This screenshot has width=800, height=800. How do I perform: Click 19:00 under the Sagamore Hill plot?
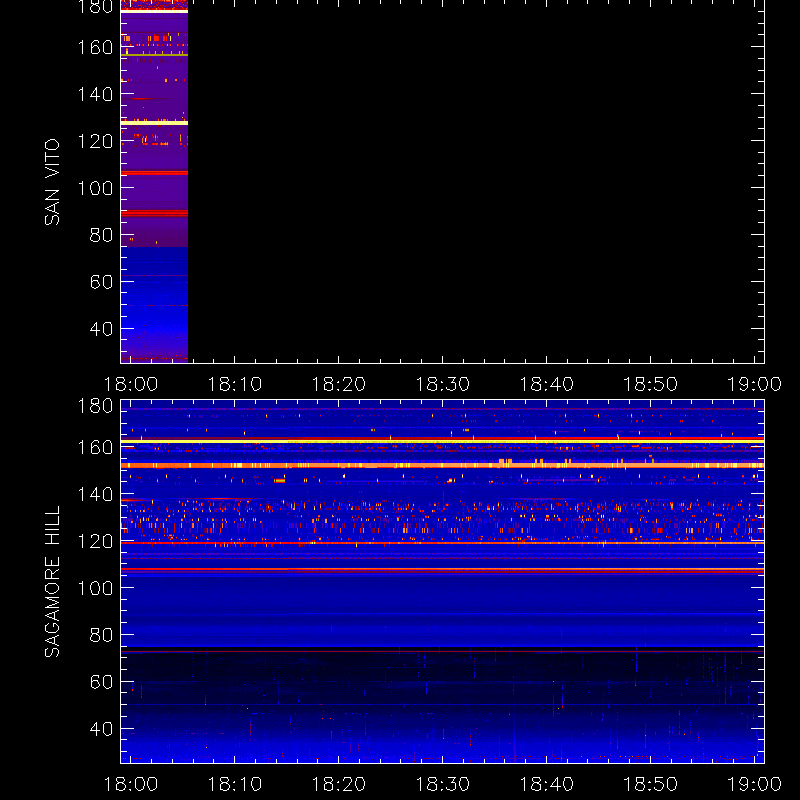click(755, 784)
